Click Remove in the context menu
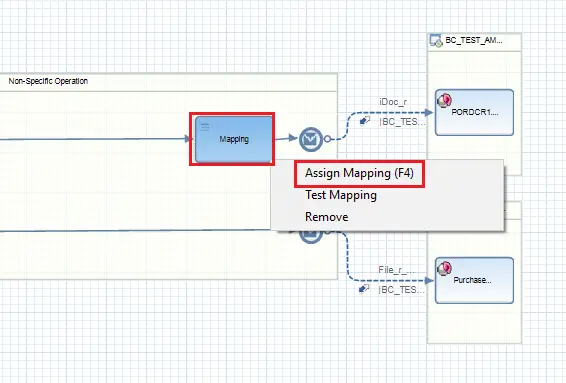 (327, 217)
